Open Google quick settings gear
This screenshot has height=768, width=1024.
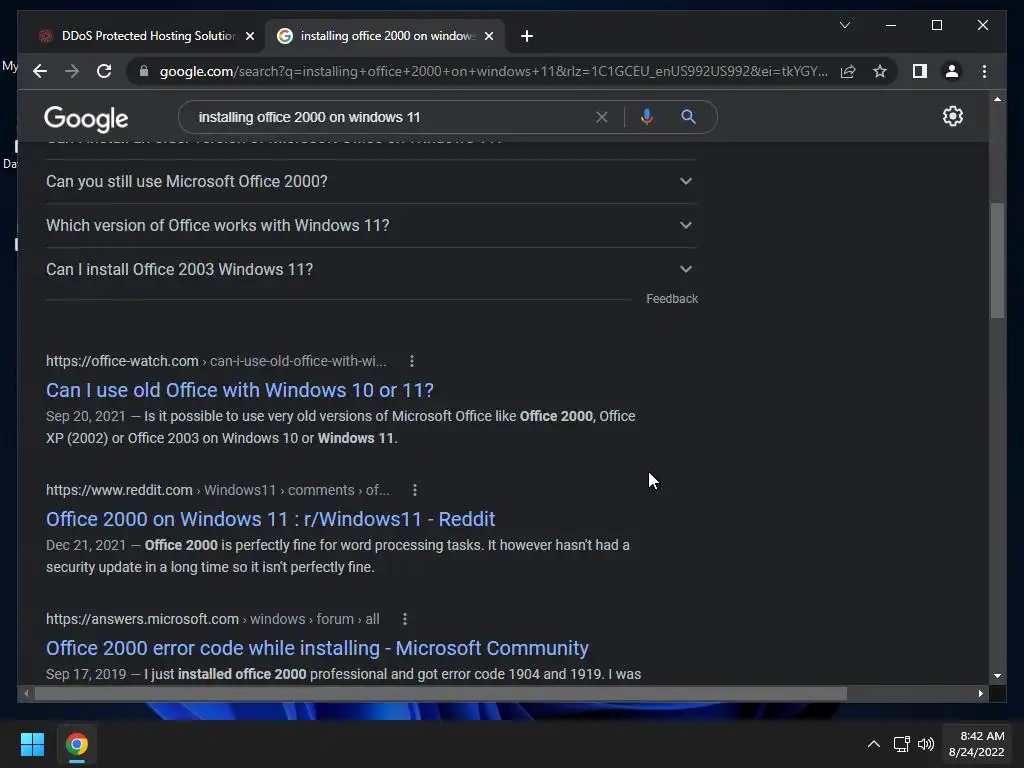(952, 116)
